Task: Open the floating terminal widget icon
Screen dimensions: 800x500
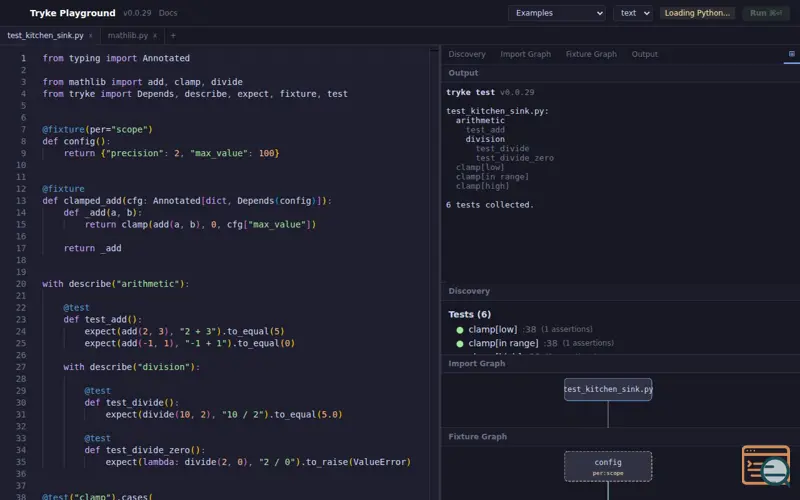Action: (x=766, y=465)
